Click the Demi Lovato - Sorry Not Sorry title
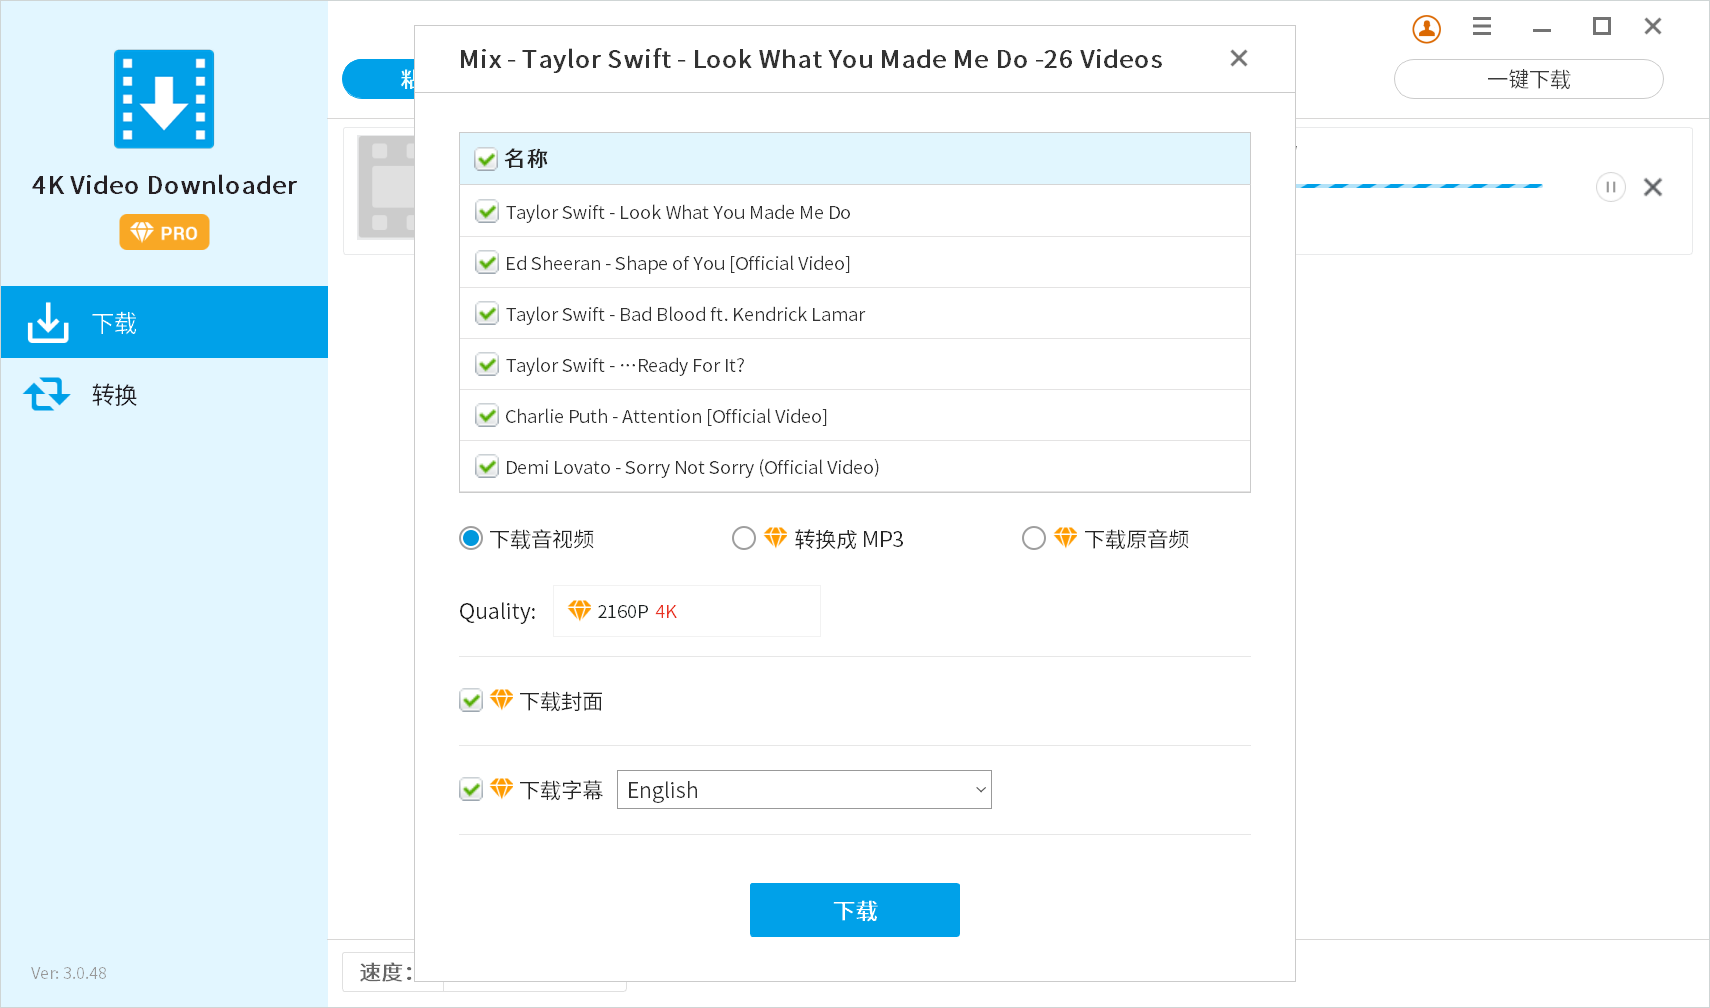The width and height of the screenshot is (1710, 1008). click(x=692, y=467)
